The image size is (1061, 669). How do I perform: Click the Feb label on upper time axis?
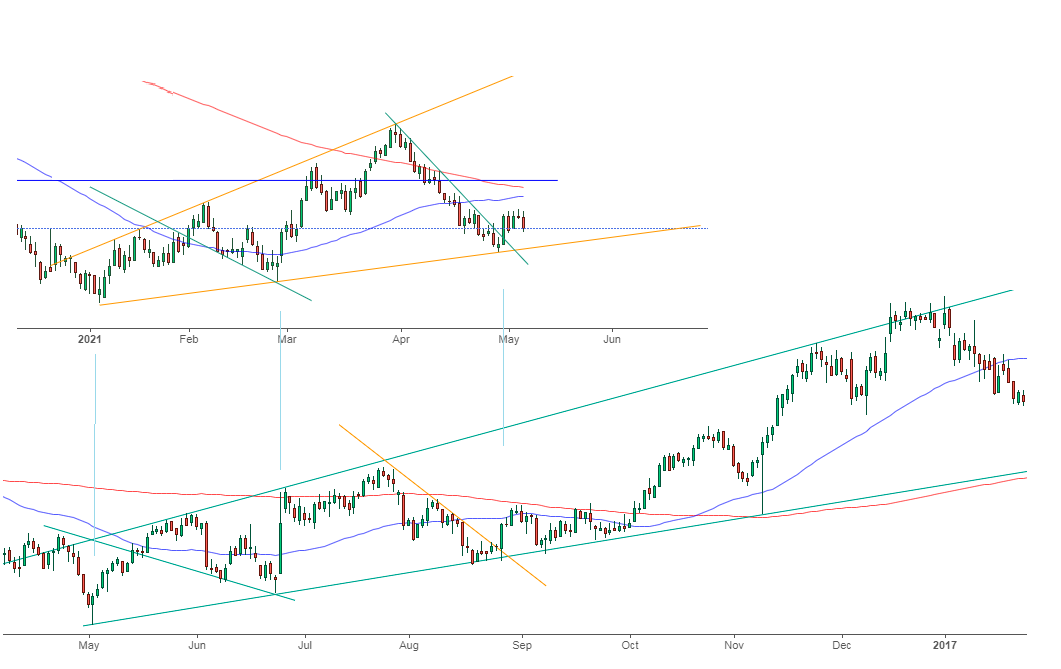(x=189, y=340)
